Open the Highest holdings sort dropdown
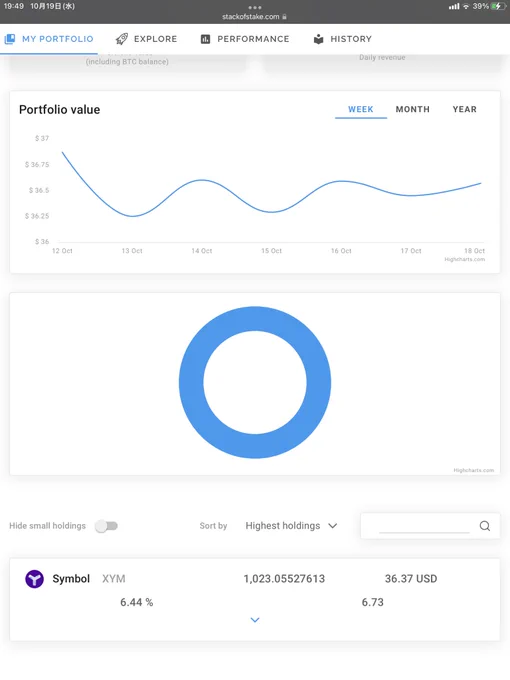This screenshot has width=510, height=680. pyautogui.click(x=291, y=526)
